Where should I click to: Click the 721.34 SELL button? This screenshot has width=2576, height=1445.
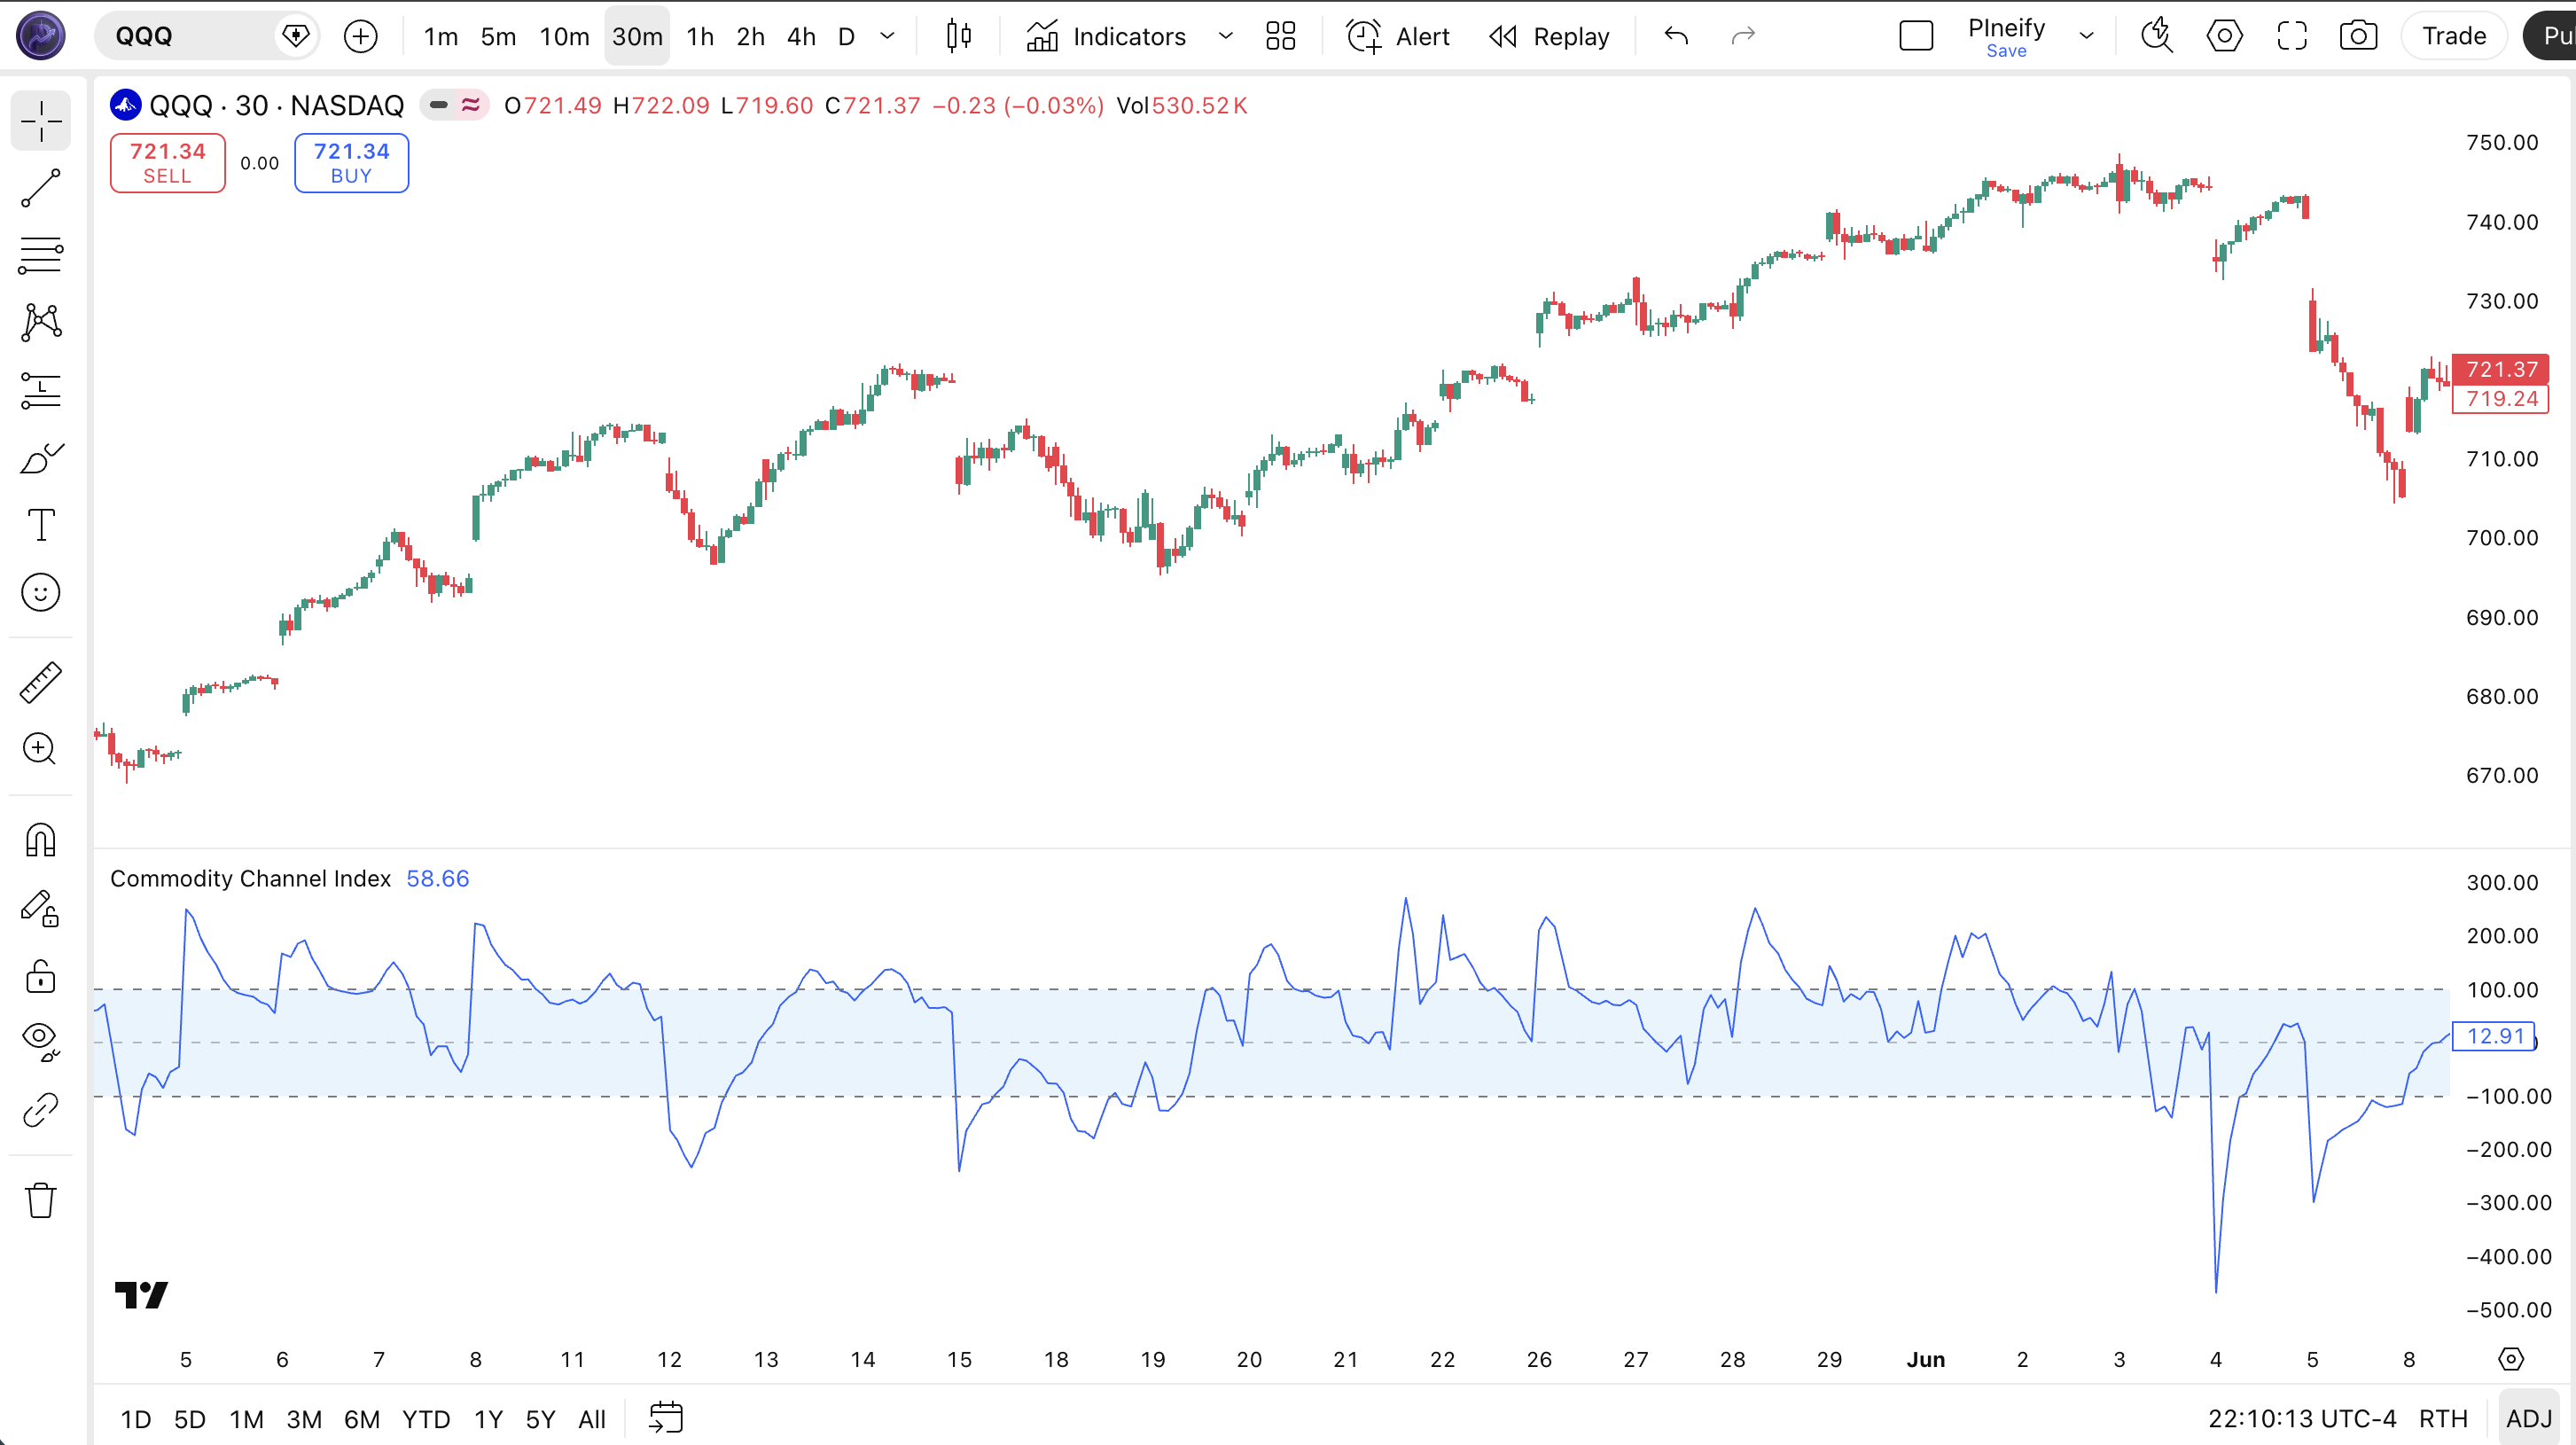(167, 163)
